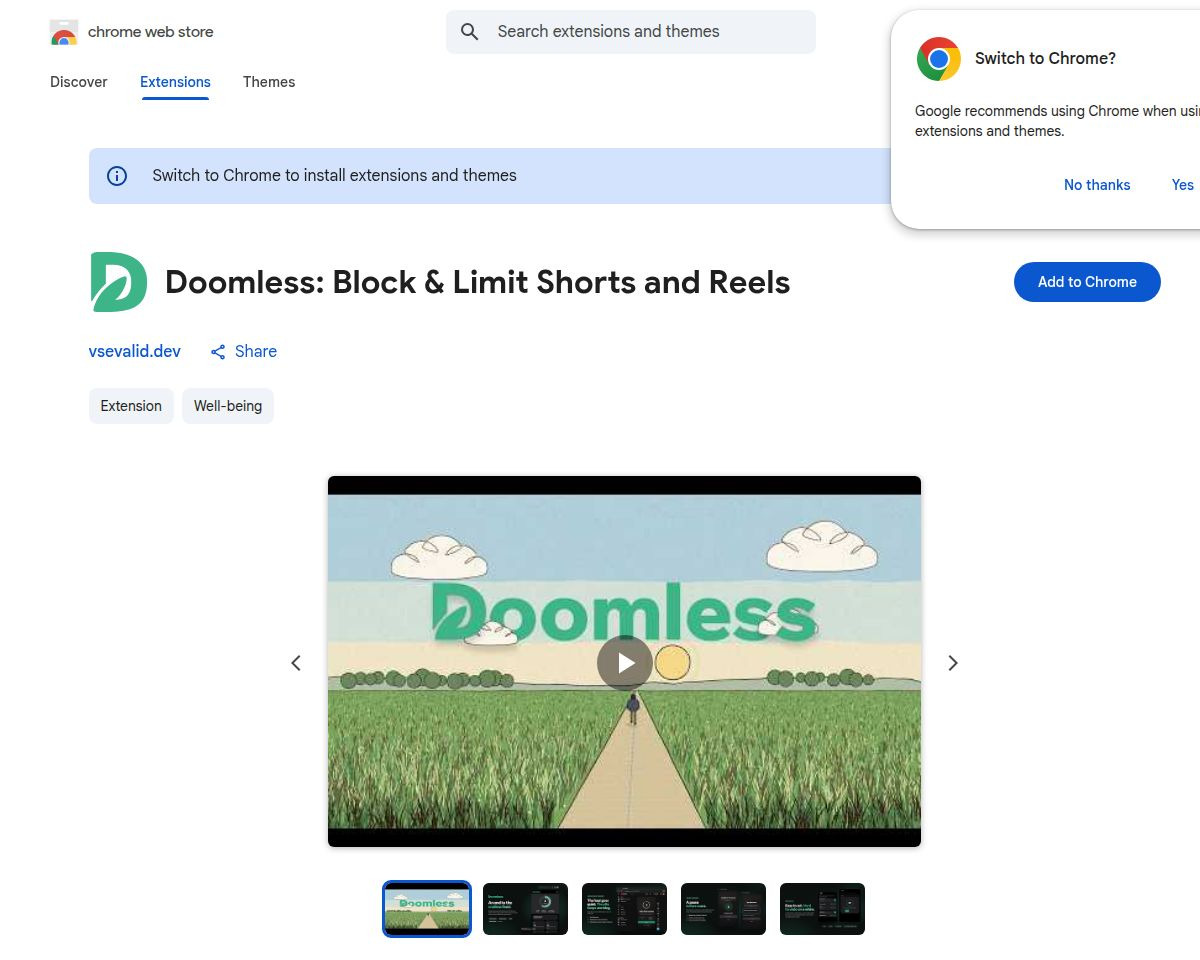Click the Doomless extension logo icon
This screenshot has height=960, width=1200.
click(x=118, y=282)
